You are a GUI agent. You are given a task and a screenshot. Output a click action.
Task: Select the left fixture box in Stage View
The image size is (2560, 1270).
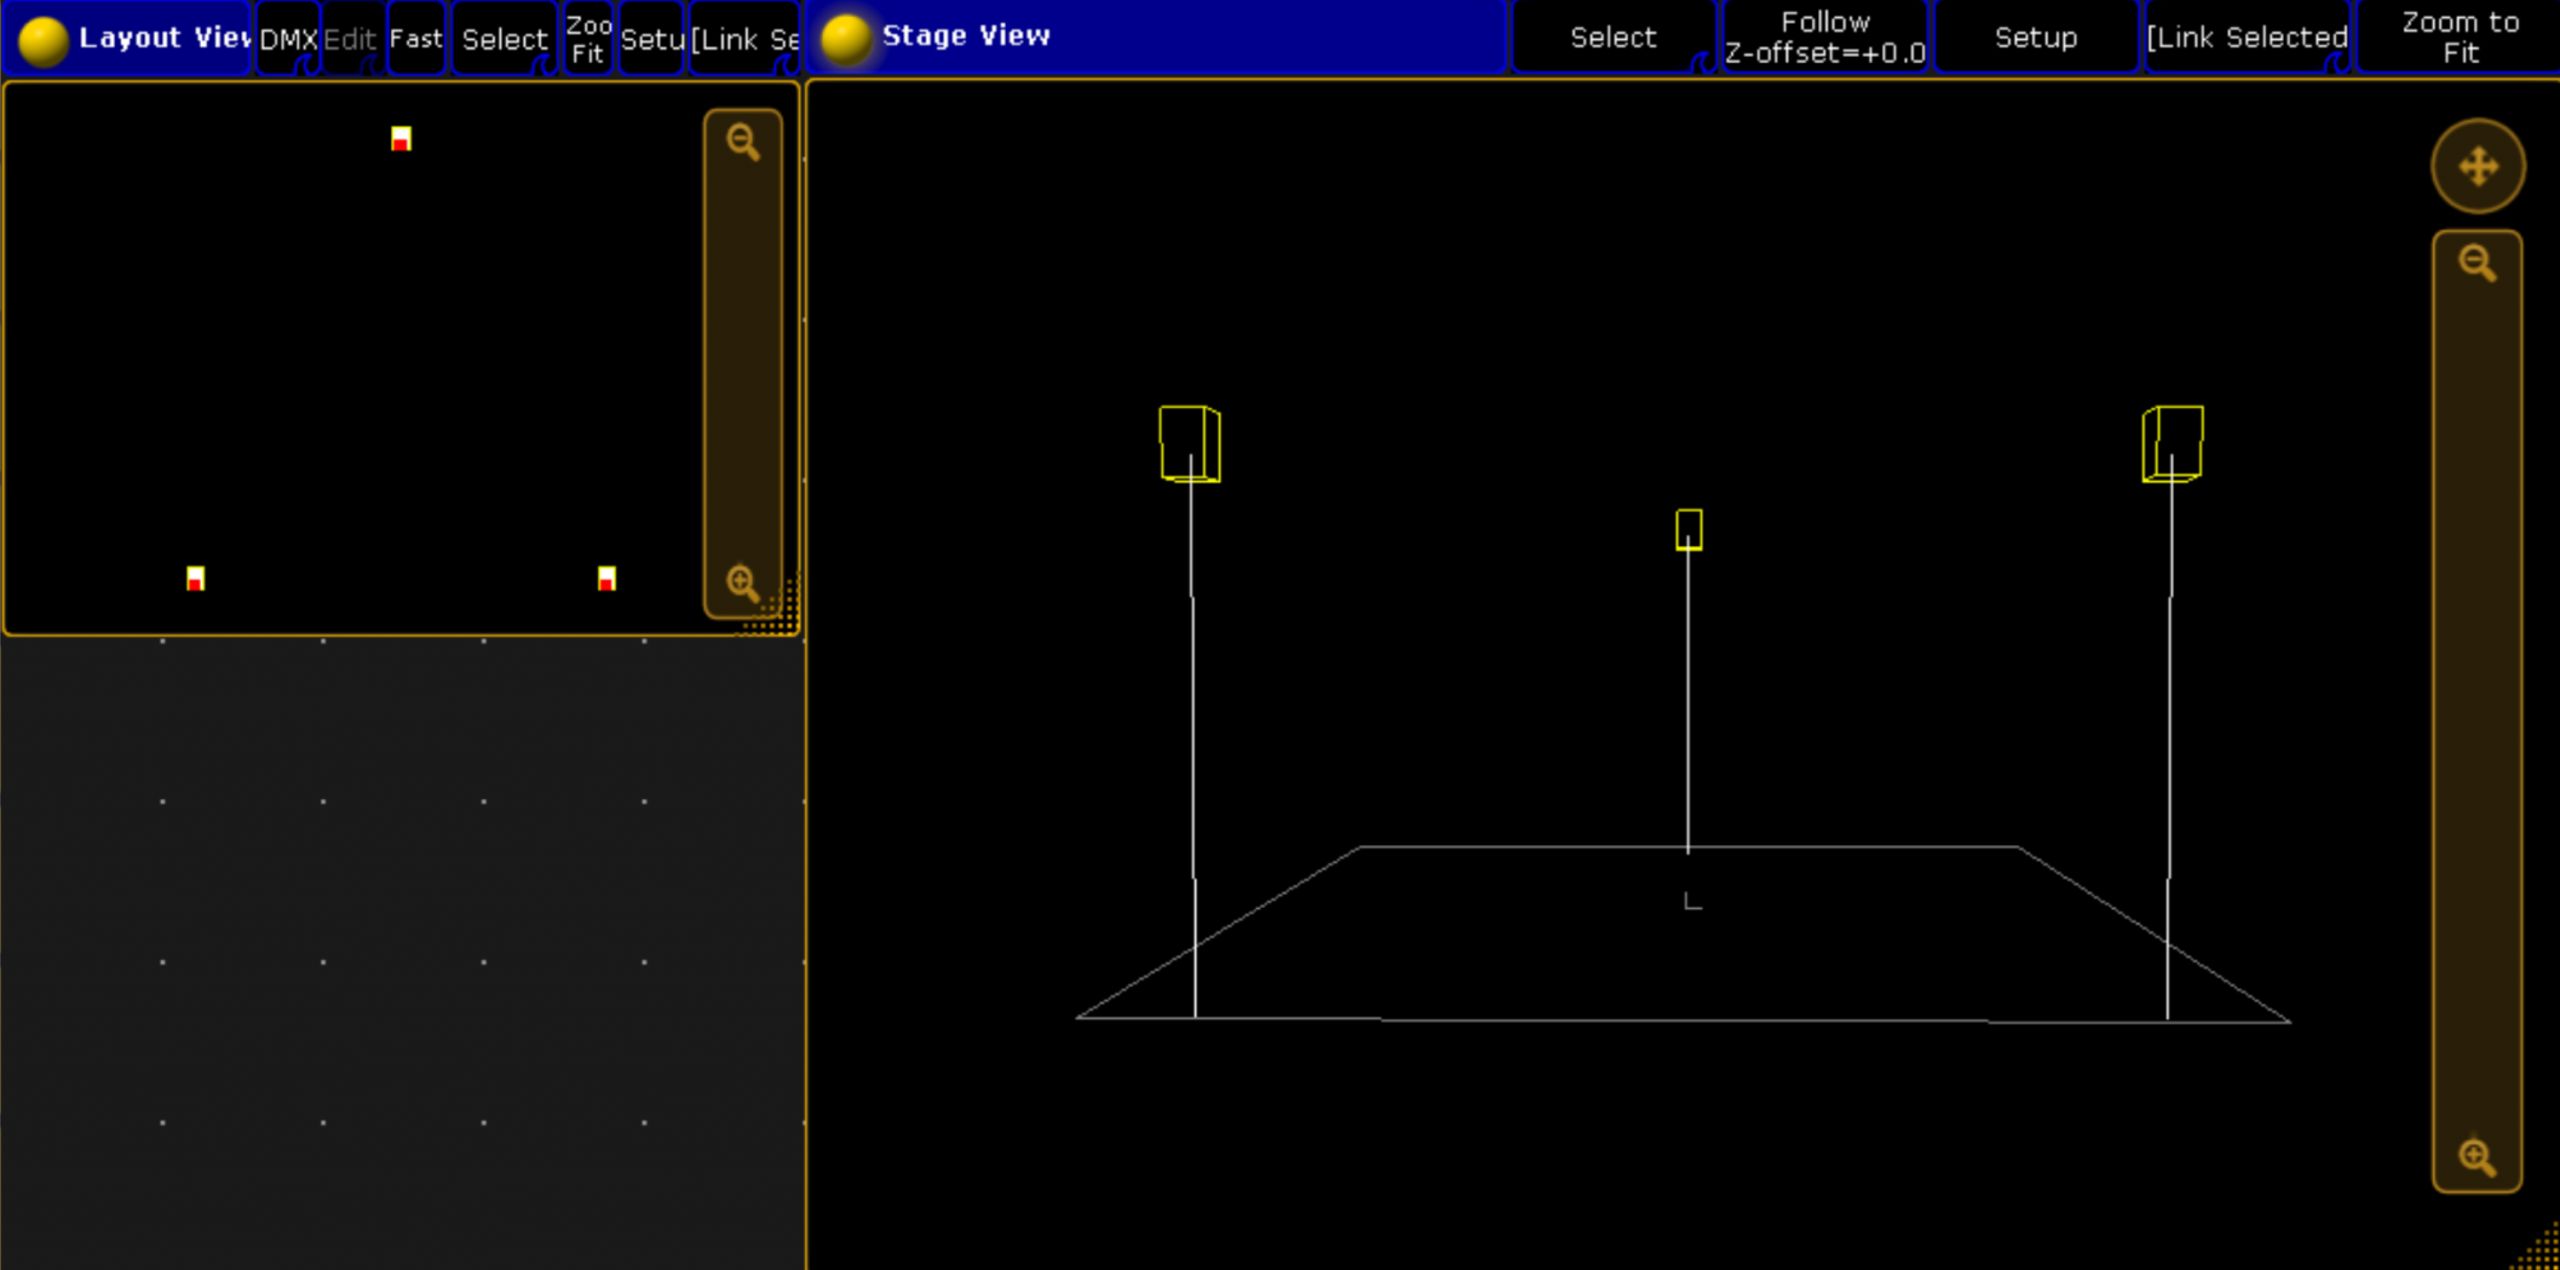tap(1189, 443)
